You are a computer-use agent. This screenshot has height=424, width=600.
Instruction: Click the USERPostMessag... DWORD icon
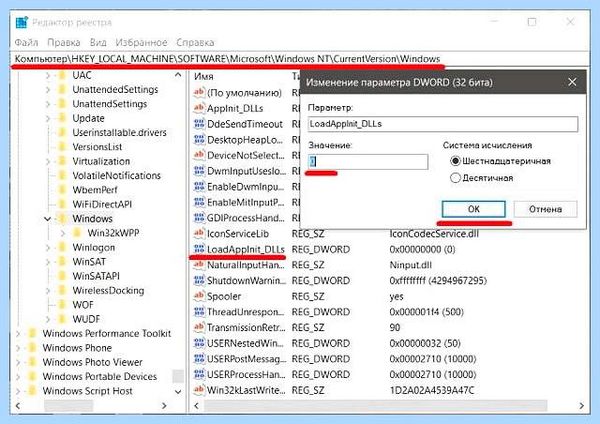pos(199,359)
